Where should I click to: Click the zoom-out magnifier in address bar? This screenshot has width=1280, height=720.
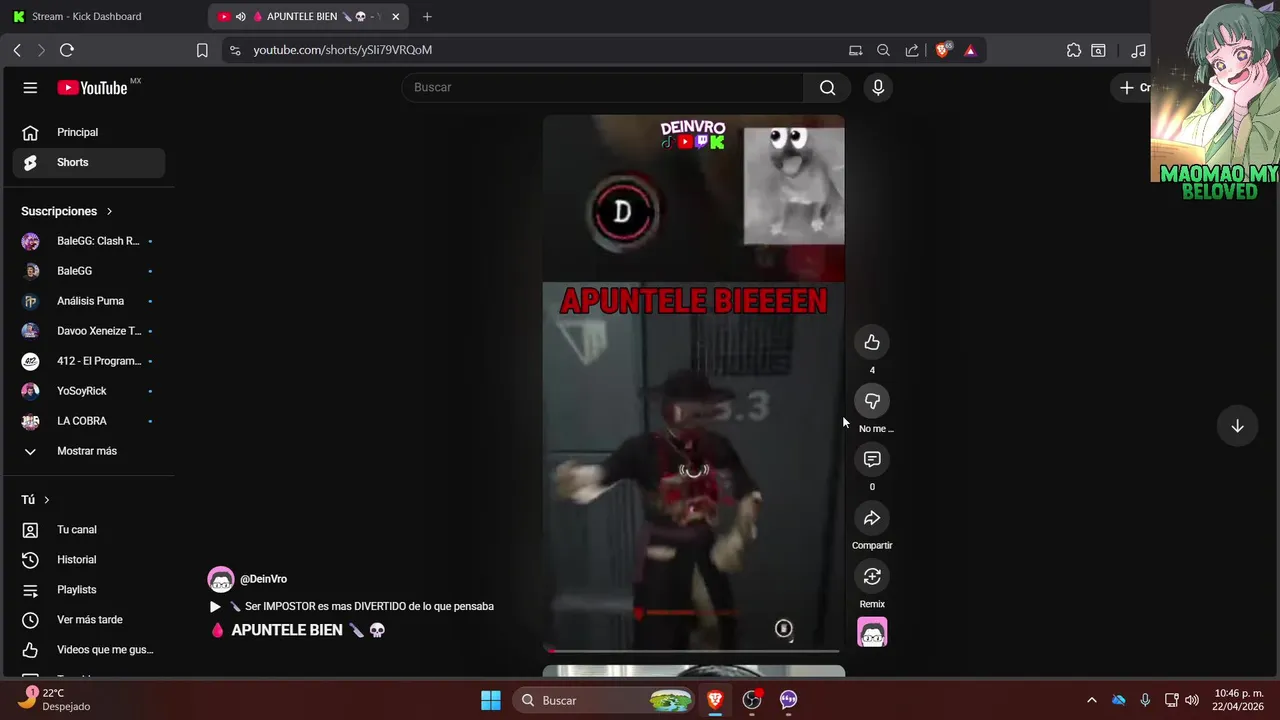[x=883, y=50]
